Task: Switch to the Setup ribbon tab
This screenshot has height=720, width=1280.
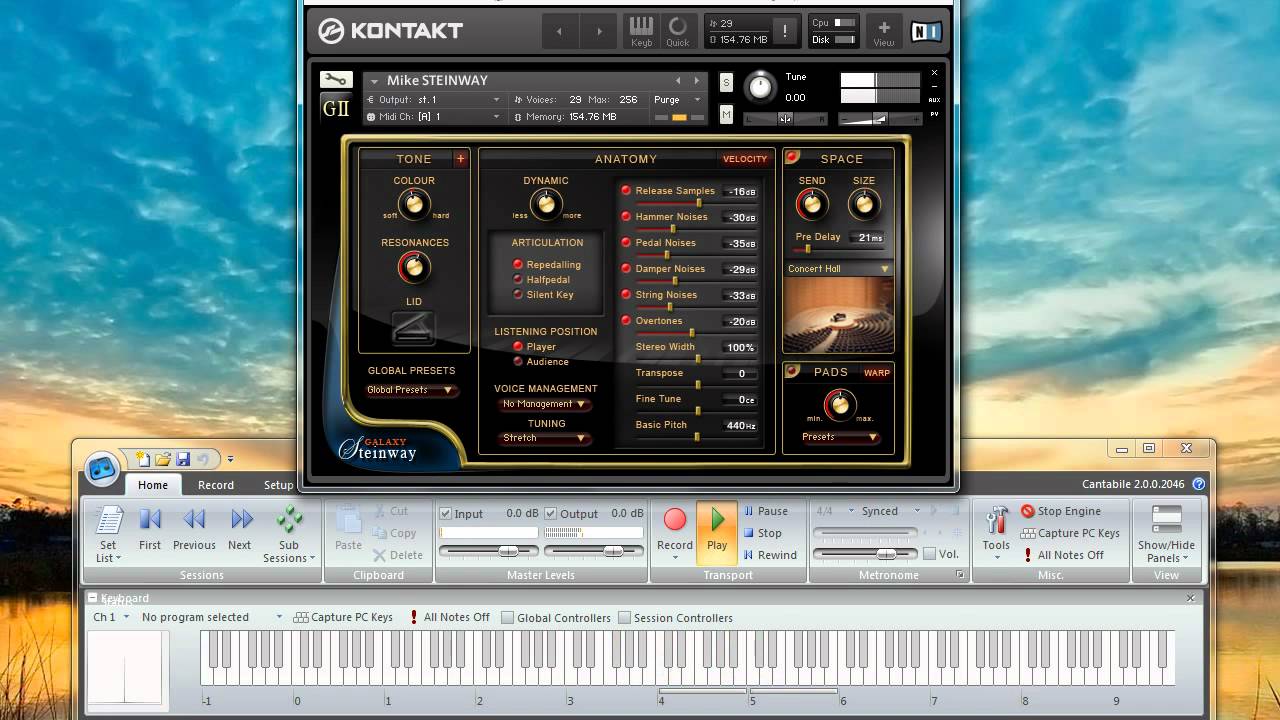Action: [278, 485]
